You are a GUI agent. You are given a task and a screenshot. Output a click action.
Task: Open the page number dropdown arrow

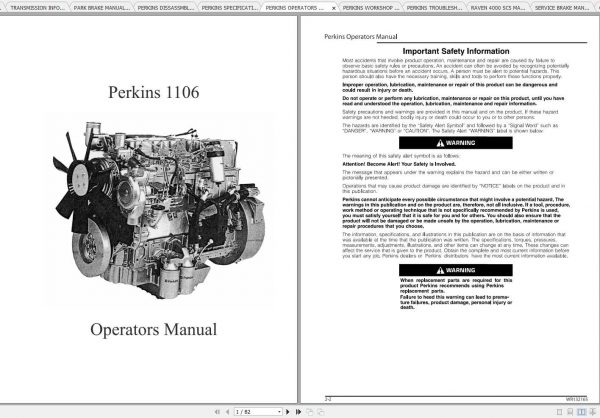pos(279,411)
